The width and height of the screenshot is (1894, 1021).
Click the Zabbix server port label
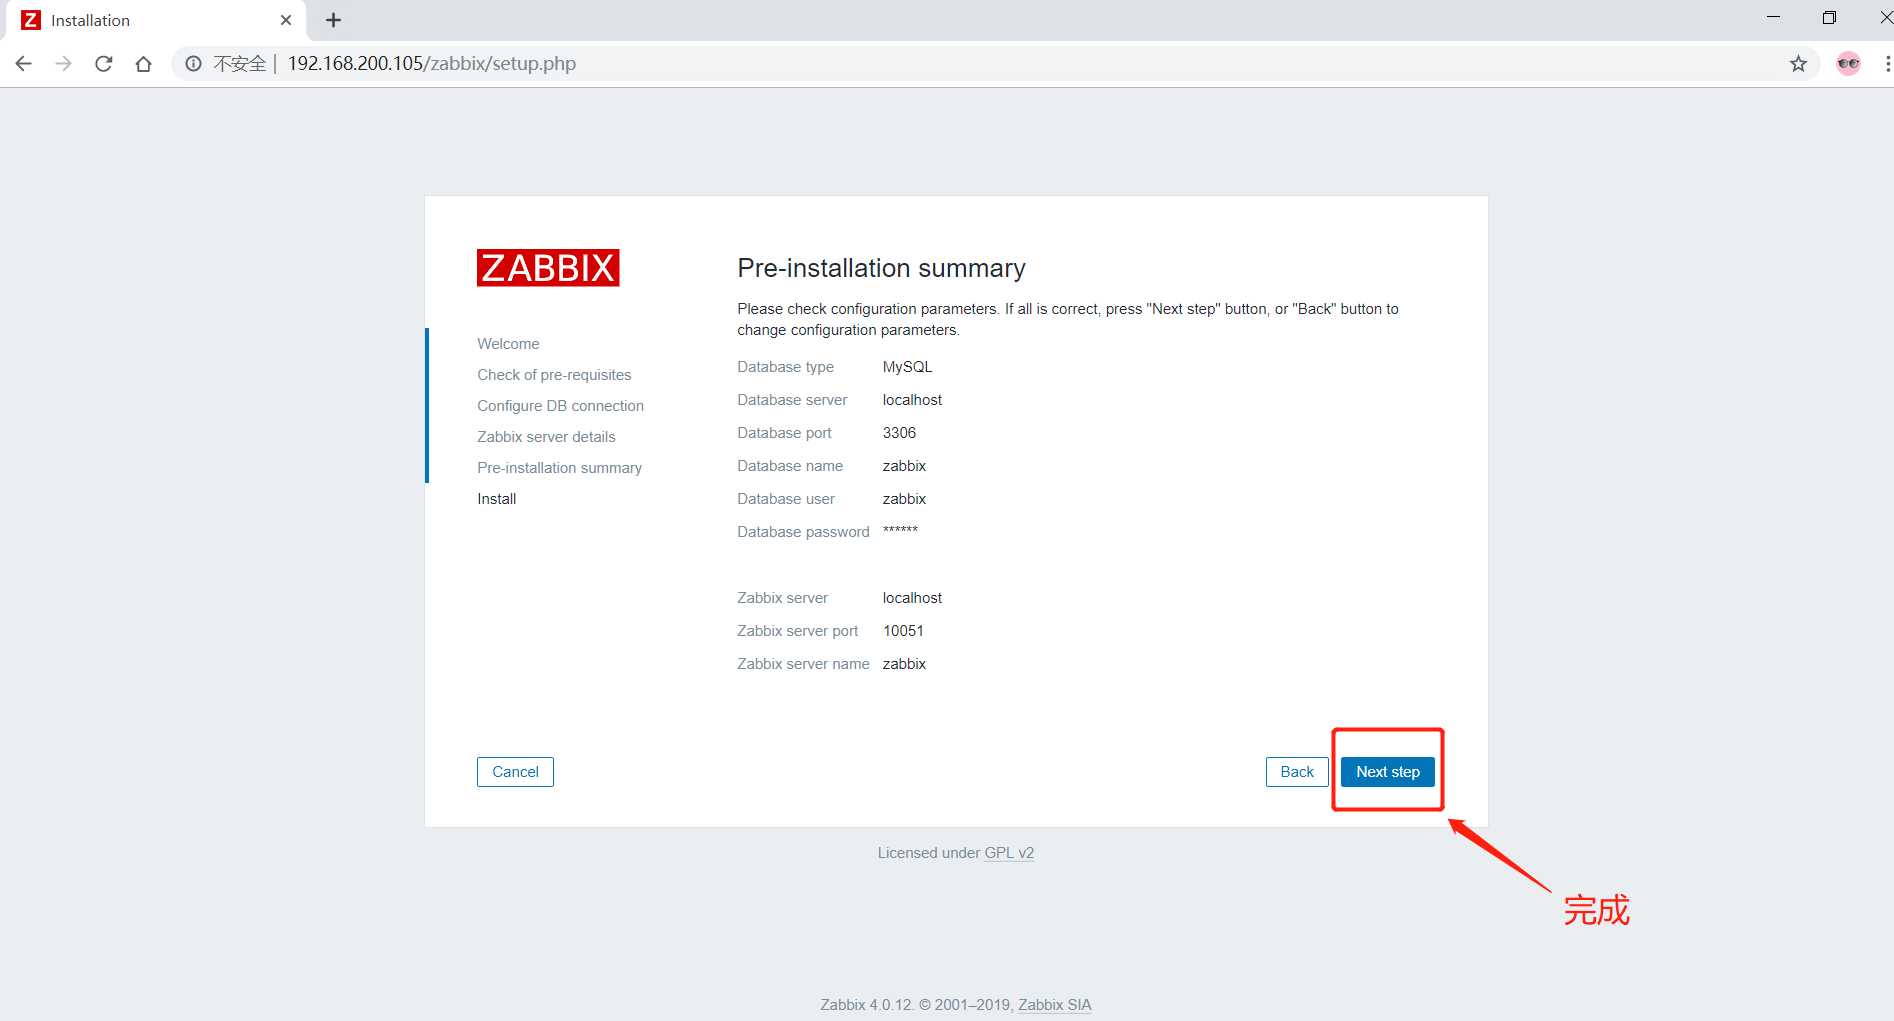797,631
